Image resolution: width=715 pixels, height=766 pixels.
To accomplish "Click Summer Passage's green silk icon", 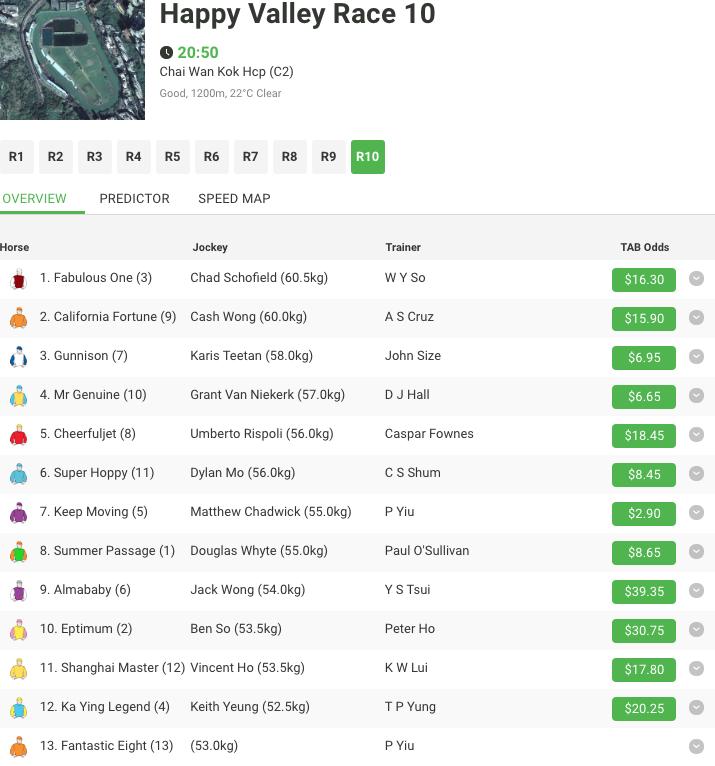I will click(18, 552).
